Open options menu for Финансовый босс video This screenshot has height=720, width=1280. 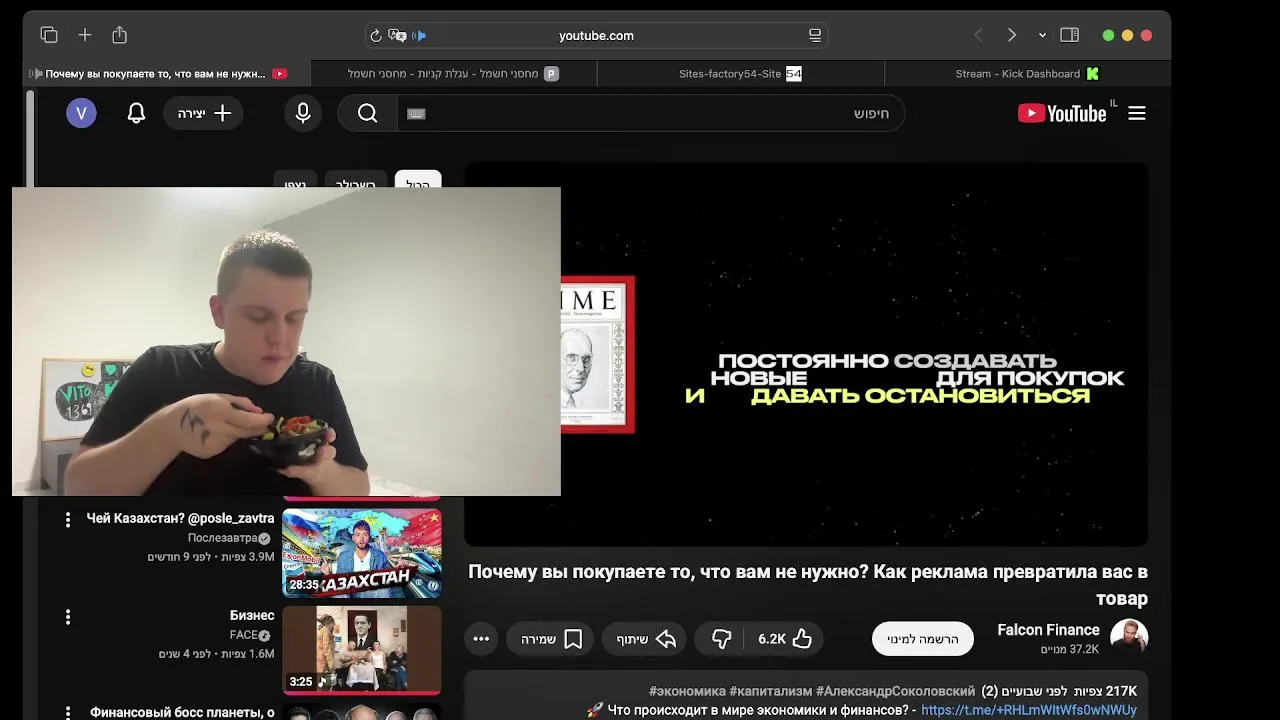point(68,714)
